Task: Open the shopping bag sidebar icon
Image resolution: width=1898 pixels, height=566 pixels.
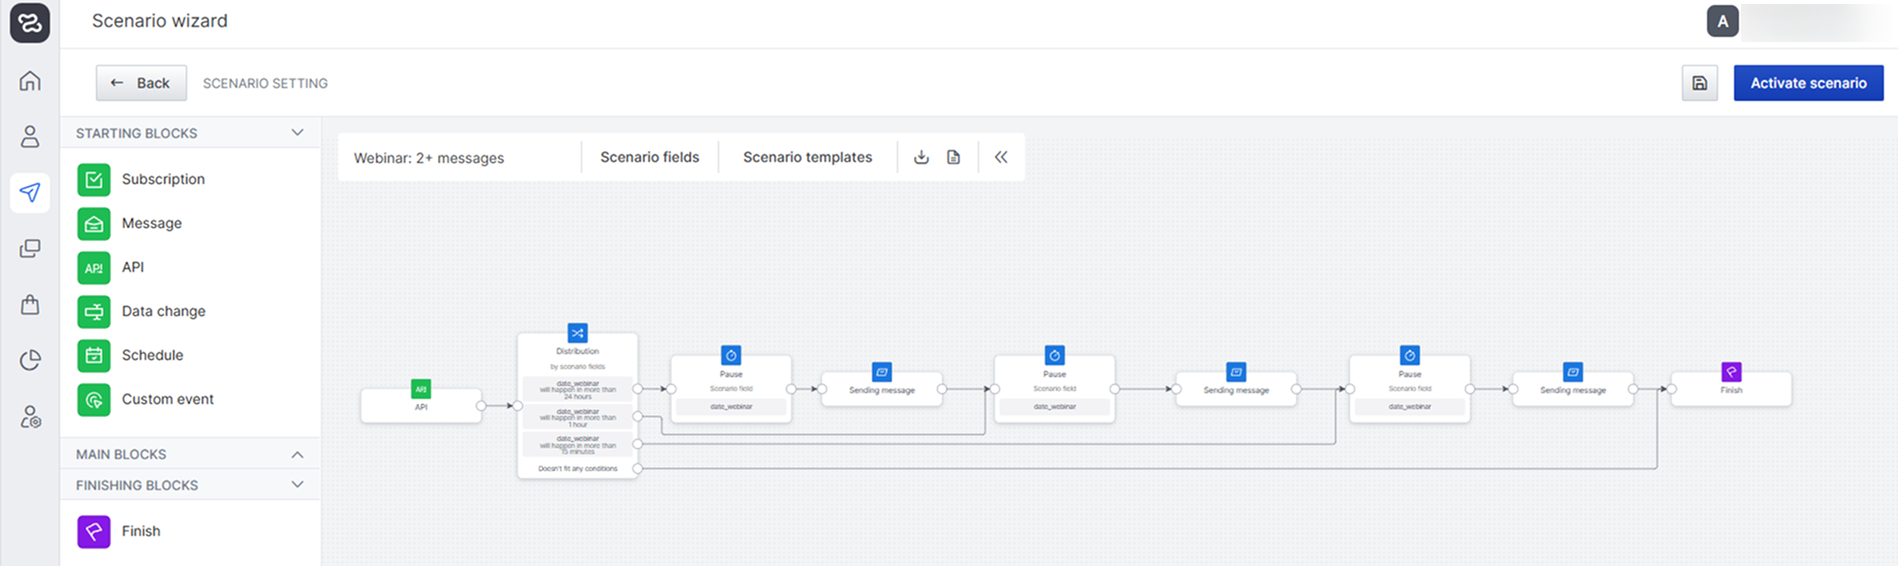Action: point(30,304)
